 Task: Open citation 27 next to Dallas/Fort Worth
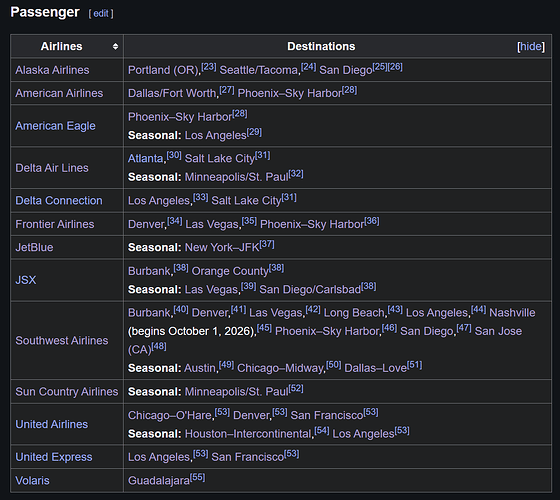[x=227, y=90]
